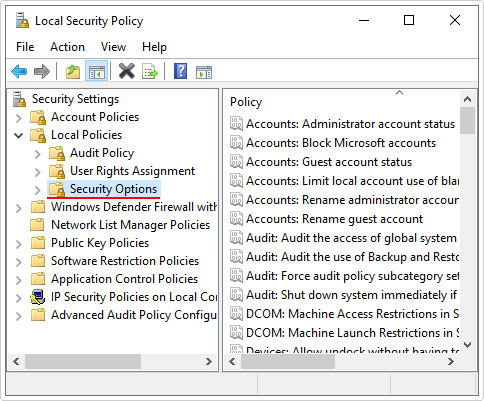Open the File menu
The image size is (484, 401).
pyautogui.click(x=25, y=47)
